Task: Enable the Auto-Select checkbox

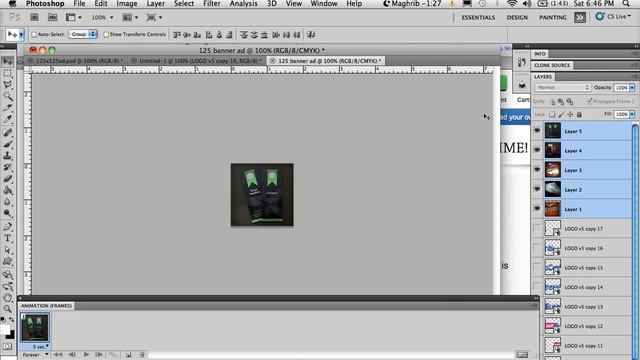Action: pyautogui.click(x=34, y=35)
